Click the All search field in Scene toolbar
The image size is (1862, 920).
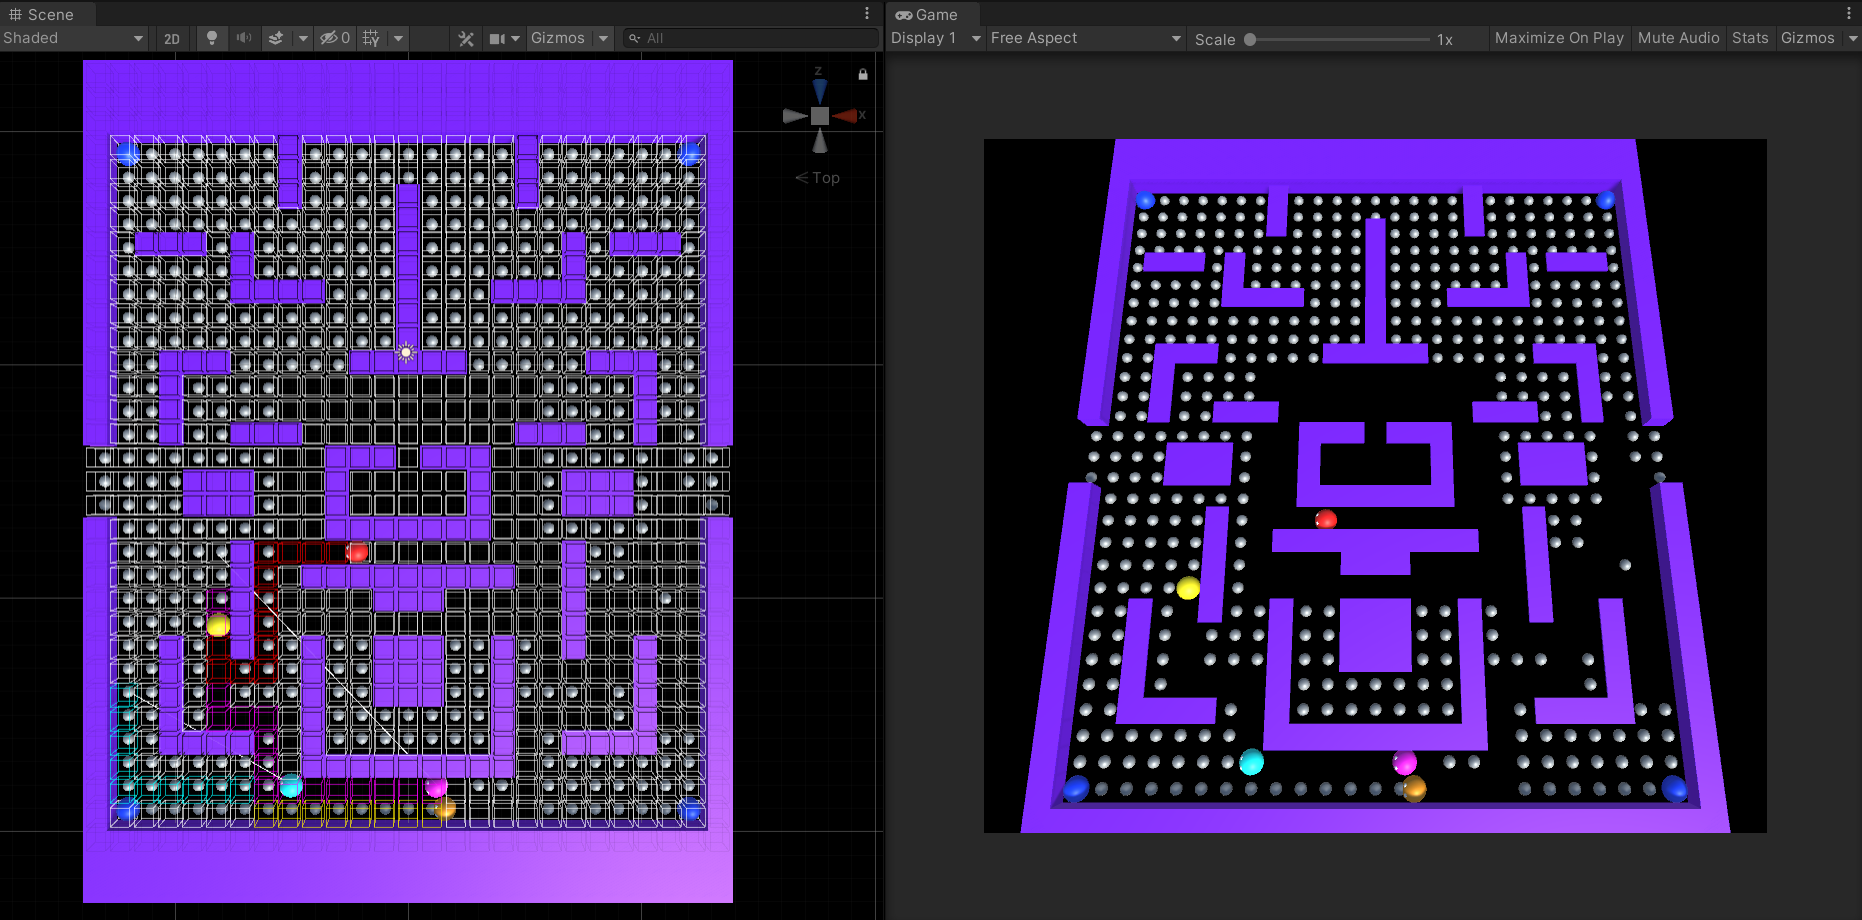(750, 38)
